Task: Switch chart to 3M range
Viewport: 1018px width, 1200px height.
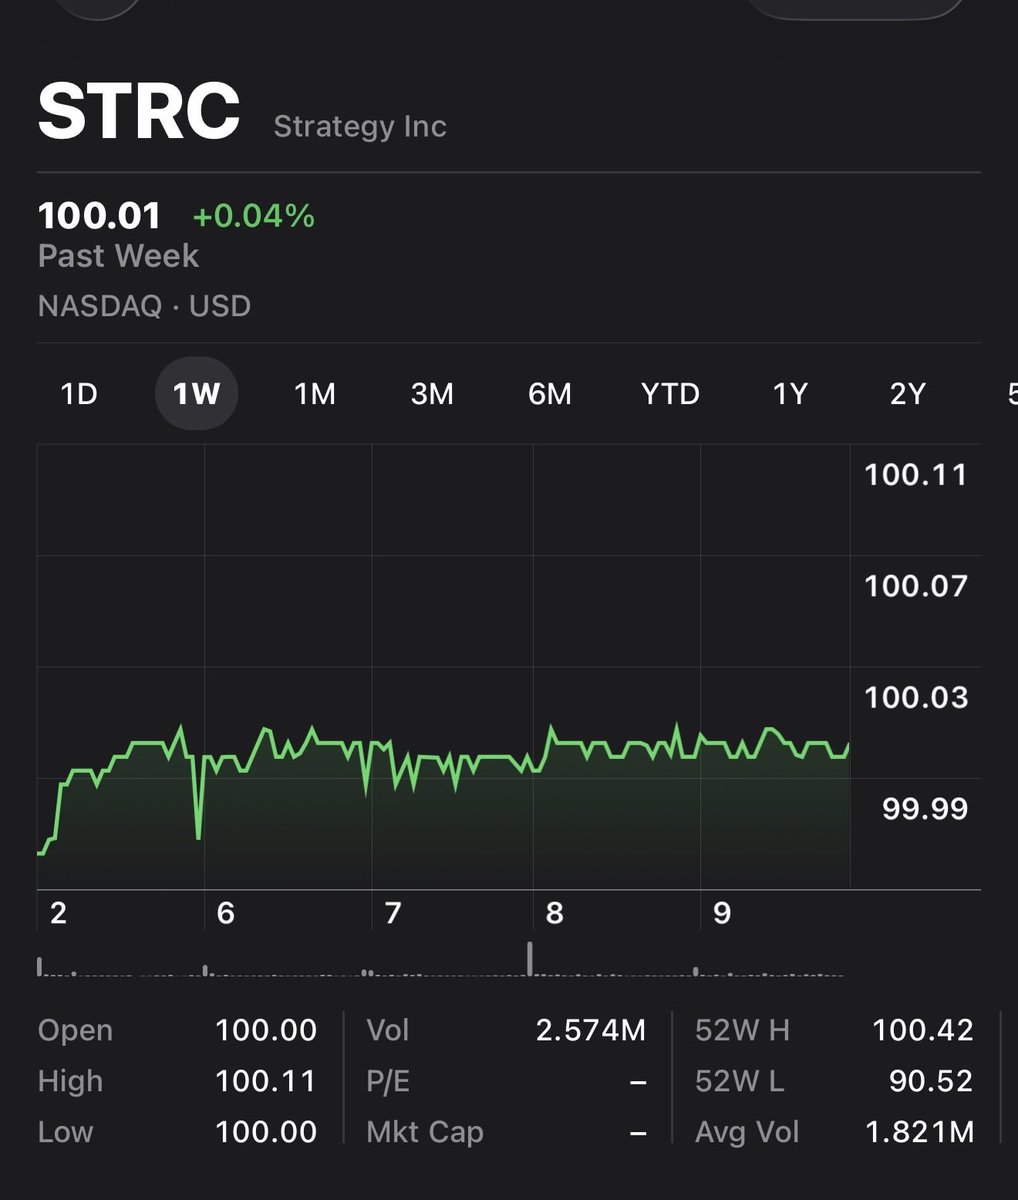Action: 432,394
